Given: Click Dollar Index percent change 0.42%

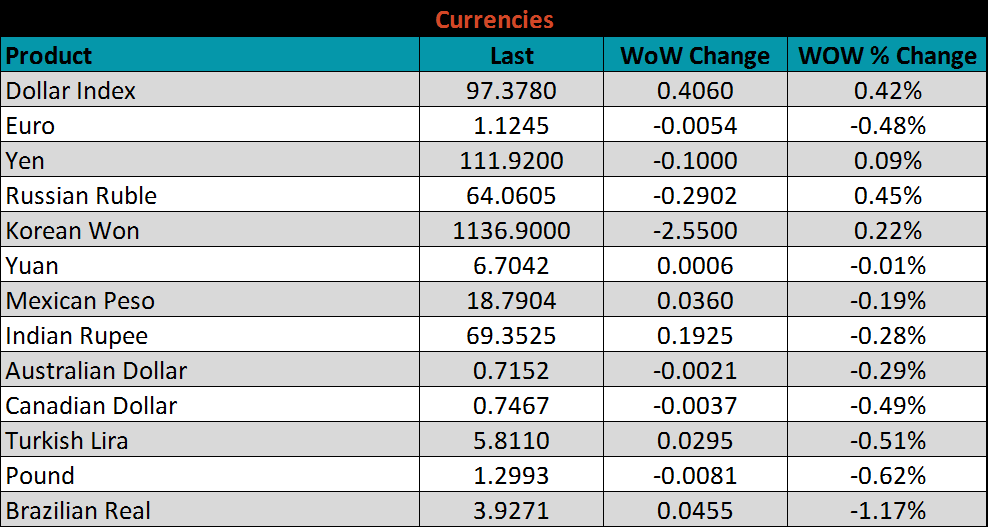Looking at the screenshot, I should pyautogui.click(x=887, y=91).
